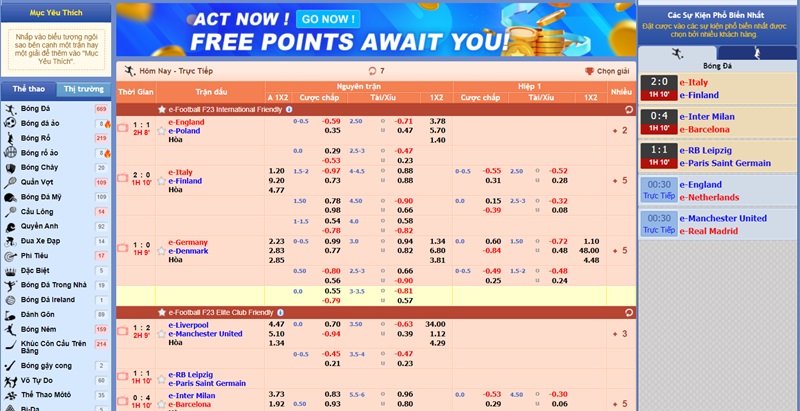This screenshot has width=800, height=411.
Task: Expand more markets +5 for e-Germany
Action: pyautogui.click(x=620, y=250)
